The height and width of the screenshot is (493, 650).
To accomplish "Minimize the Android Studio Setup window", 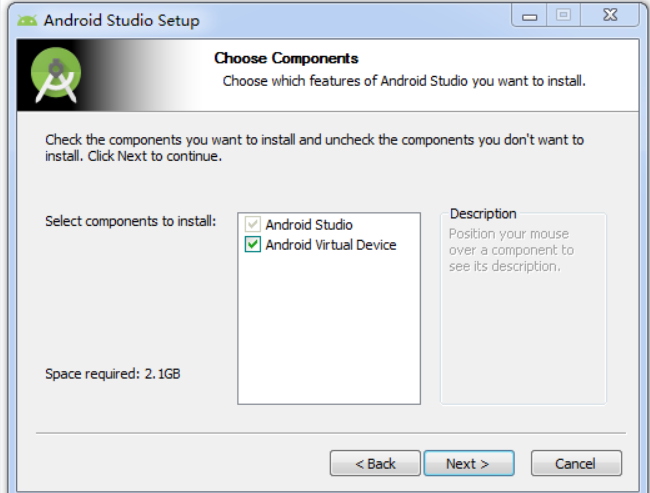I will (x=529, y=16).
